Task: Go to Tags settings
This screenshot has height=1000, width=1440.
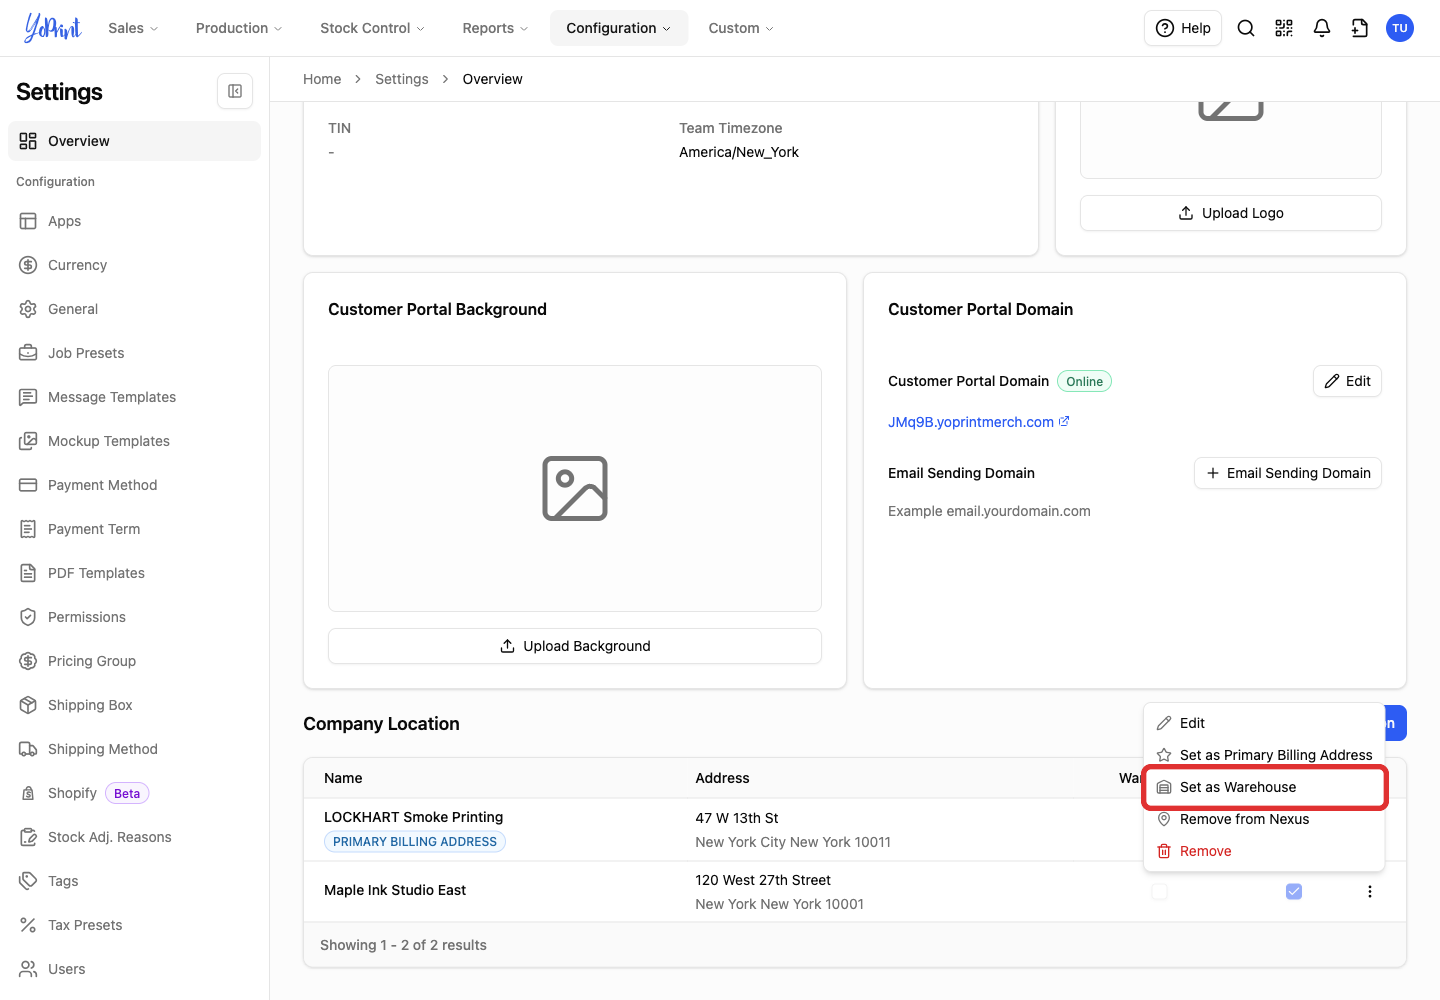Action: (x=134, y=881)
